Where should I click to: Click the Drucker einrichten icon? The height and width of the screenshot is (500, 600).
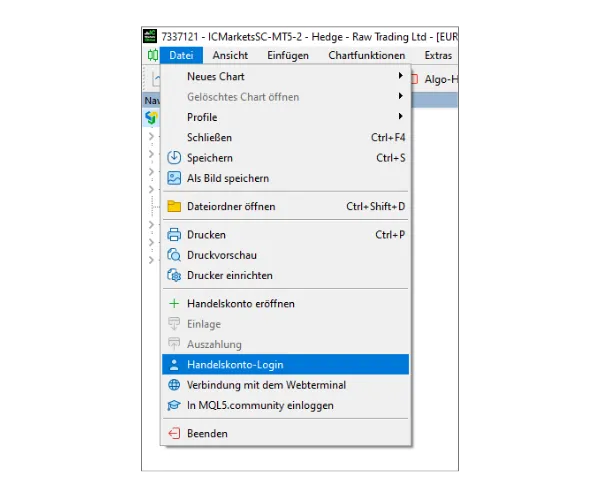pos(174,275)
